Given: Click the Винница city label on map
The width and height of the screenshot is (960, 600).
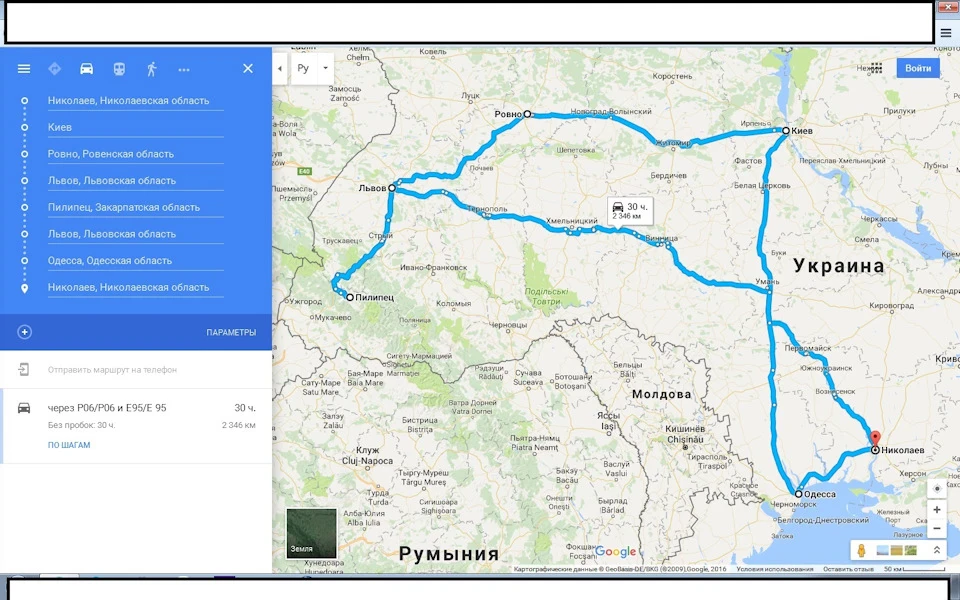Looking at the screenshot, I should coord(661,238).
